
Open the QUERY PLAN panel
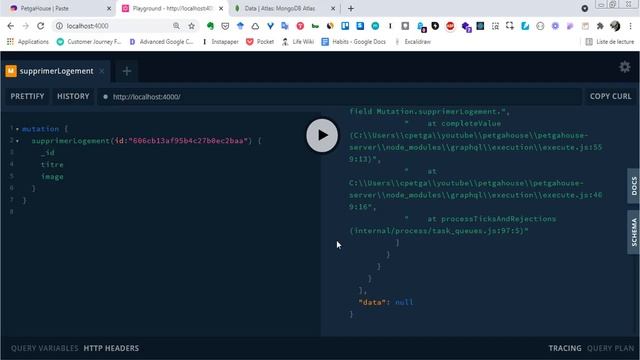coord(610,348)
